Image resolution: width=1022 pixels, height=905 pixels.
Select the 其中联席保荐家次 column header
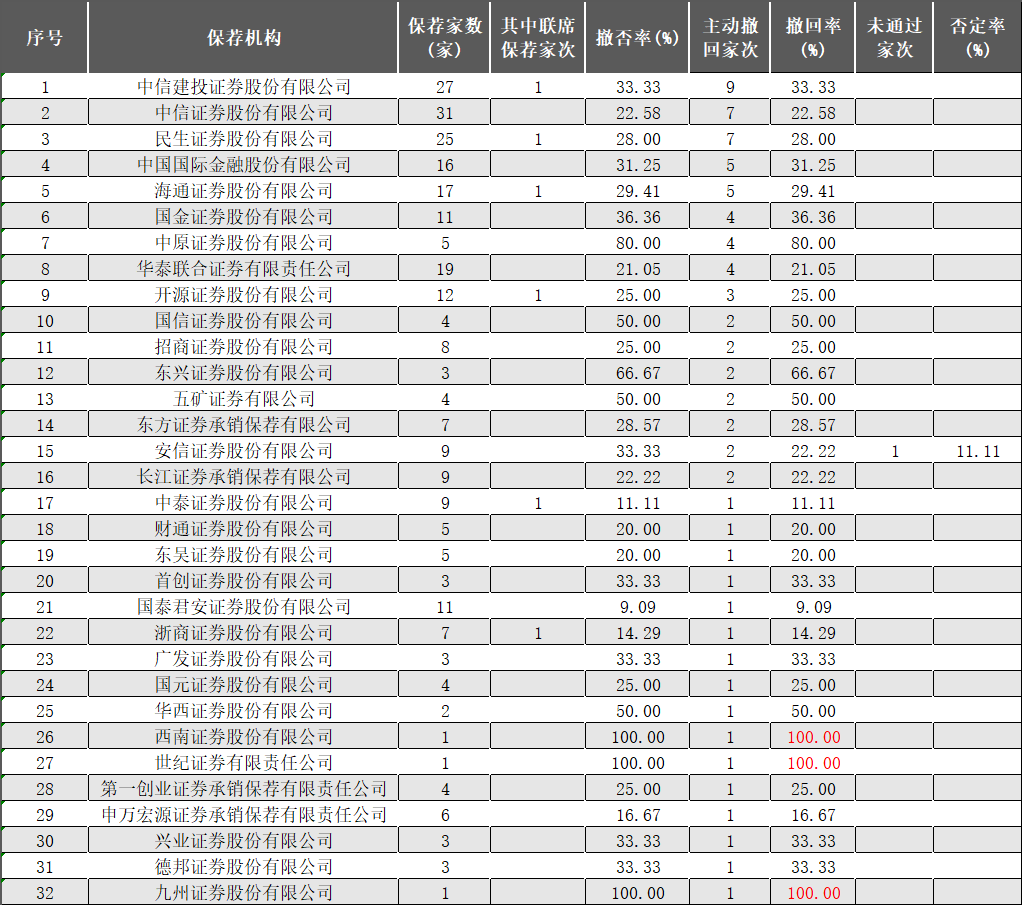pyautogui.click(x=538, y=37)
